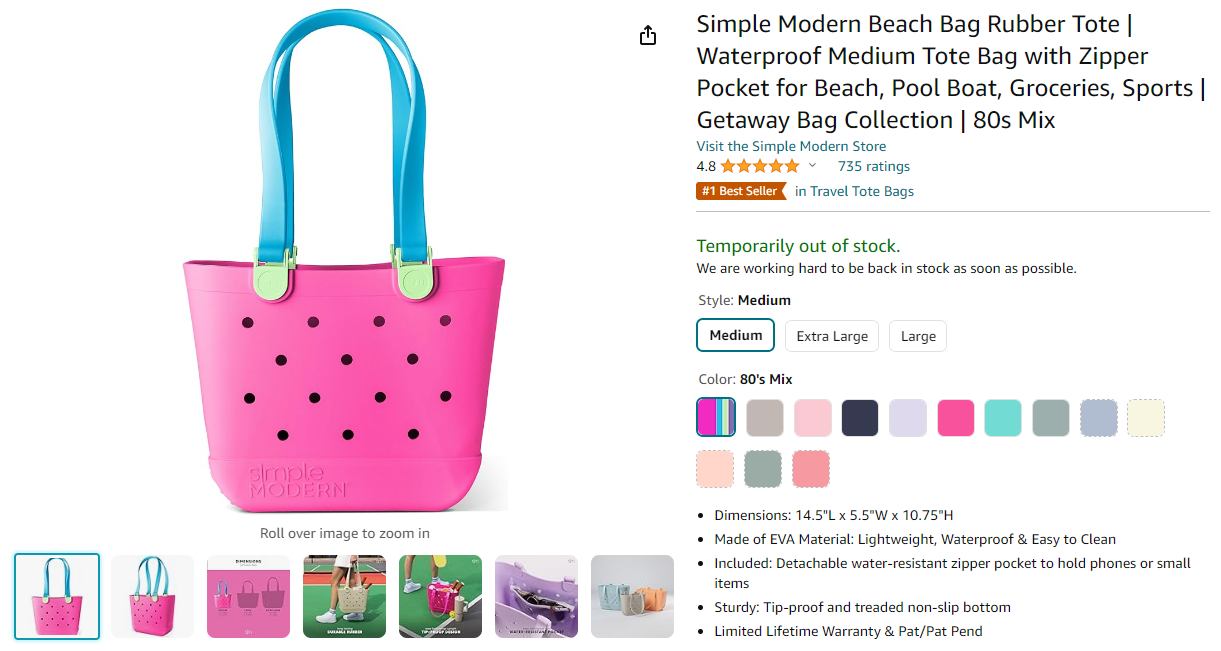Pick the cream color swatch
This screenshot has height=651, width=1221.
click(x=1146, y=418)
